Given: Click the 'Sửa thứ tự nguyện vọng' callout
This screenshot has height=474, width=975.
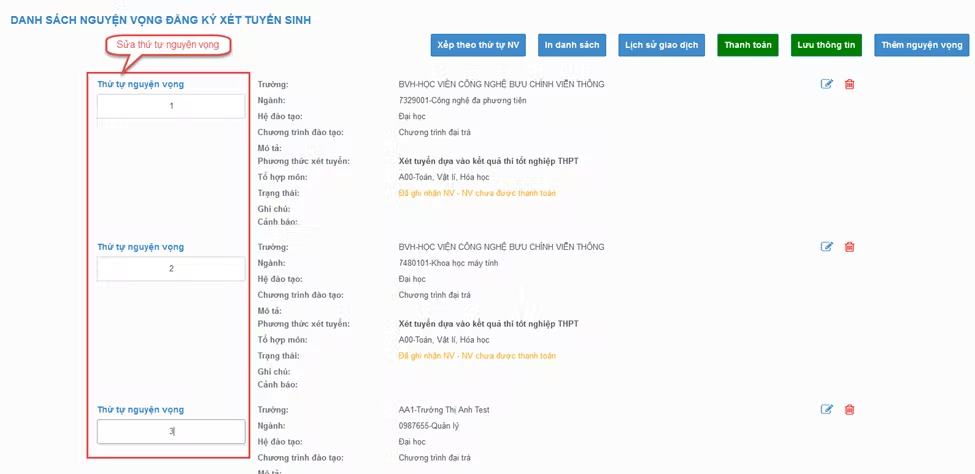Looking at the screenshot, I should pyautogui.click(x=168, y=45).
